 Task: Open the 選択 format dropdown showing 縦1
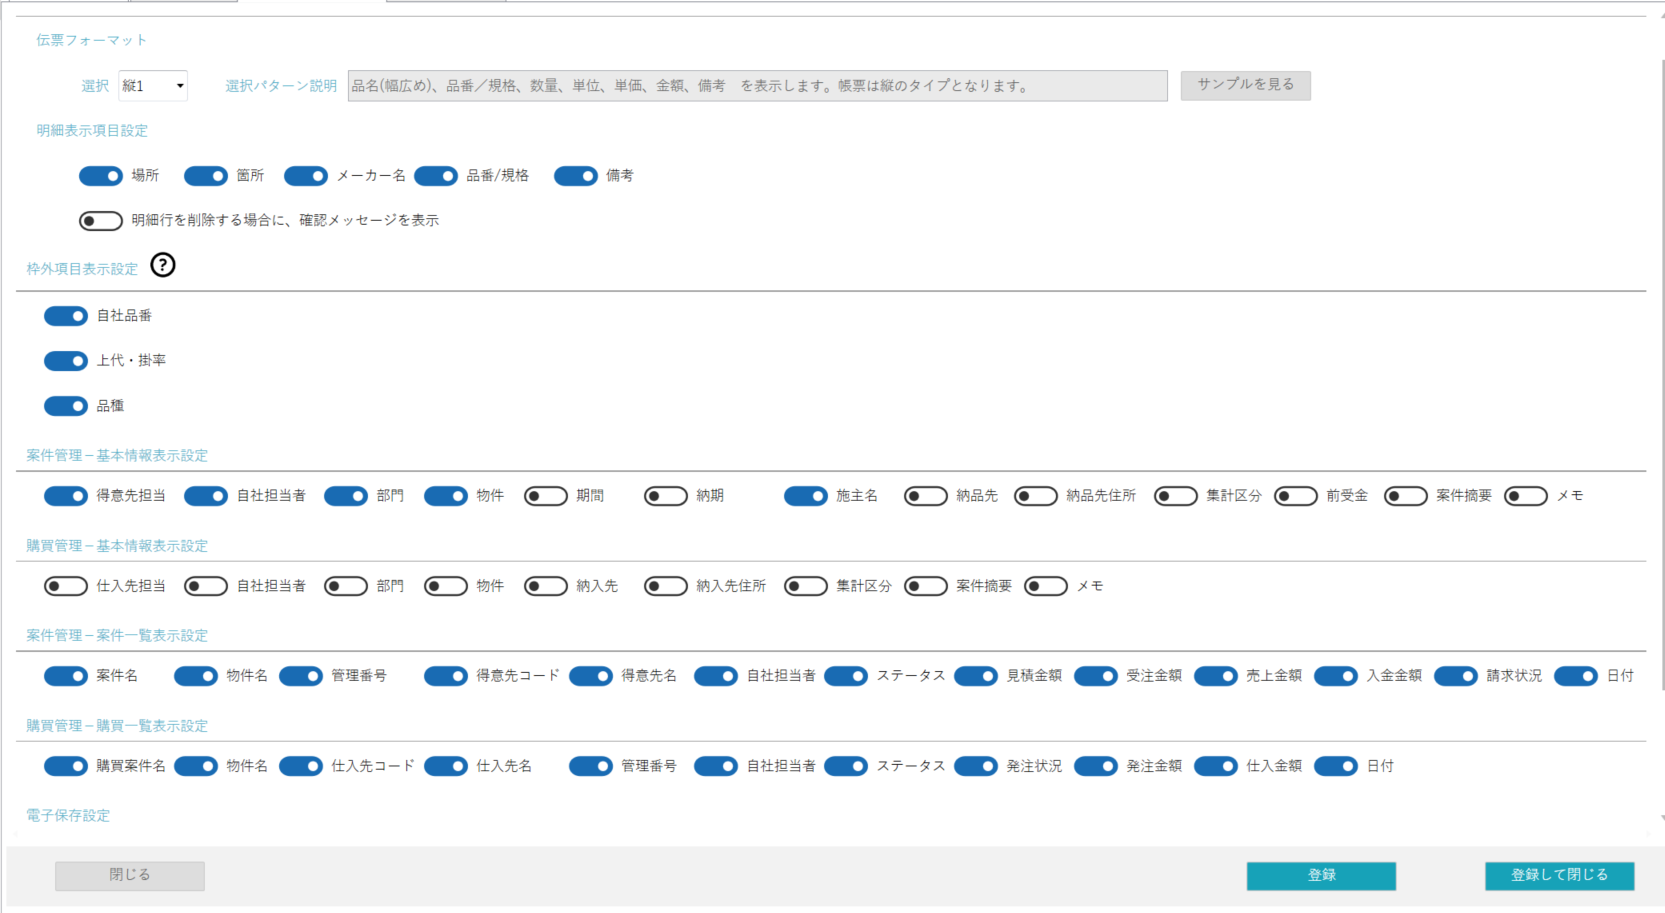tap(153, 86)
